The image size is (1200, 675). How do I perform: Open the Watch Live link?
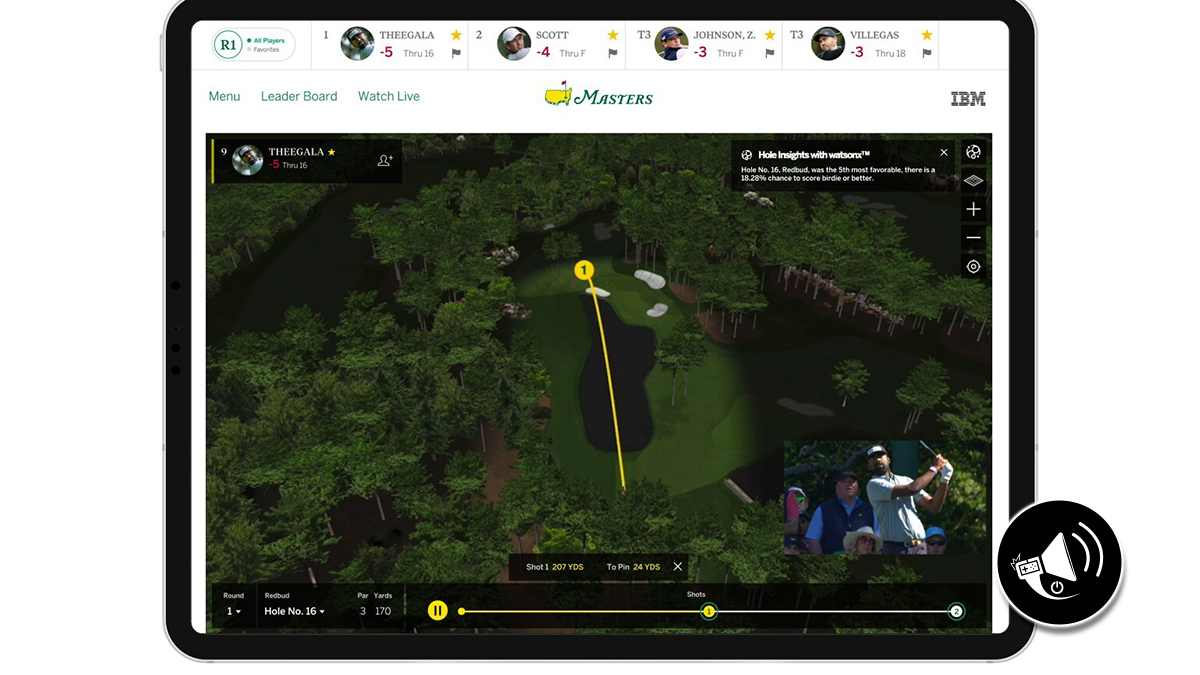pos(389,96)
